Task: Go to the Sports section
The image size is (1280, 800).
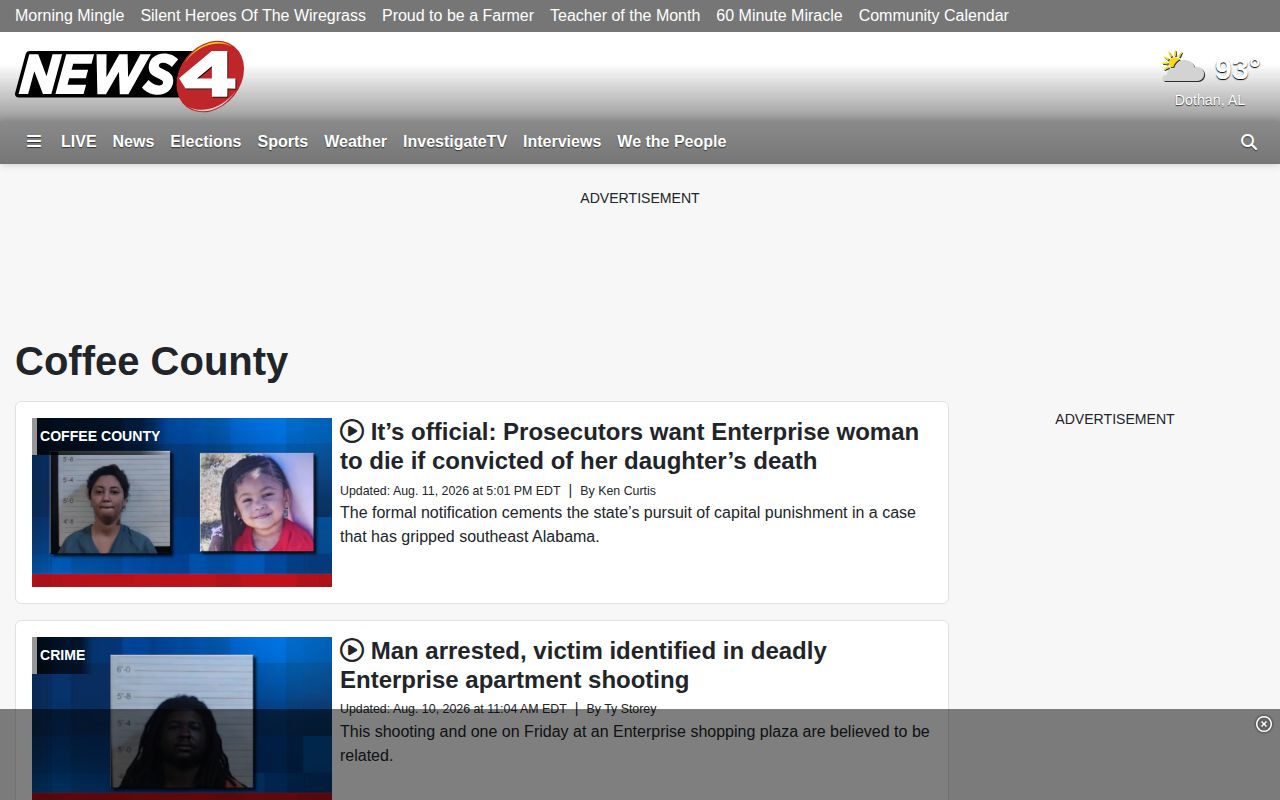Action: 283,142
